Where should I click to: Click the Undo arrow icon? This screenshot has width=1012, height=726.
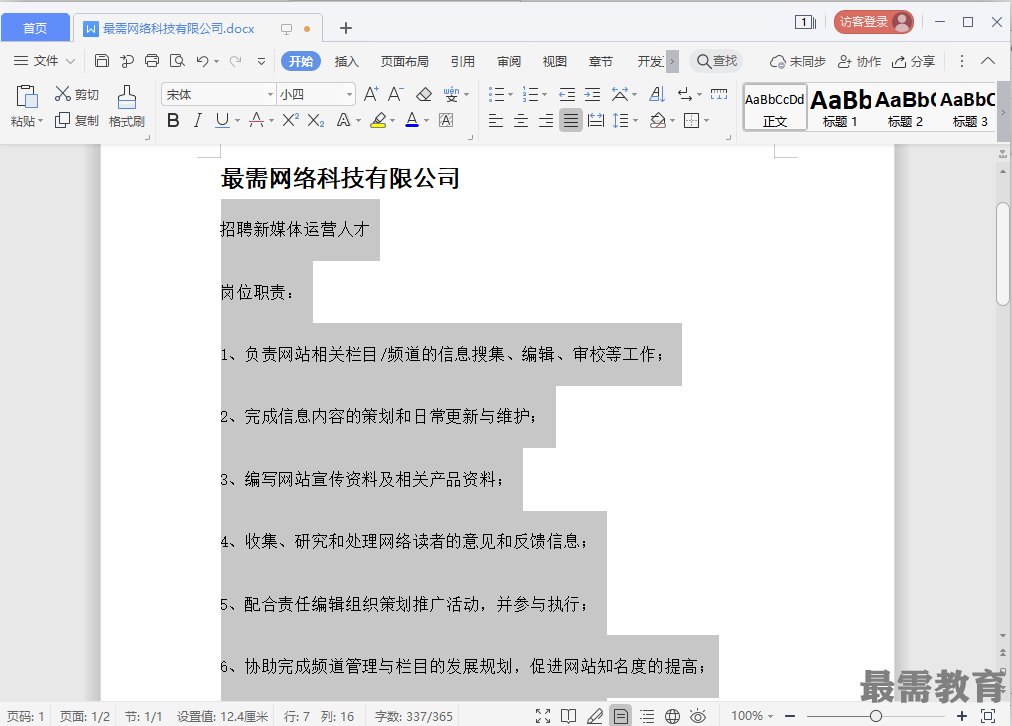pyautogui.click(x=203, y=61)
